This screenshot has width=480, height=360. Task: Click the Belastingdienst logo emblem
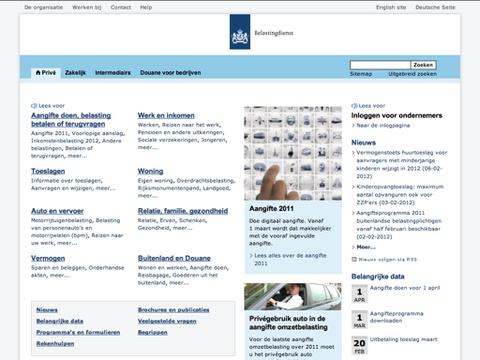tap(240, 32)
